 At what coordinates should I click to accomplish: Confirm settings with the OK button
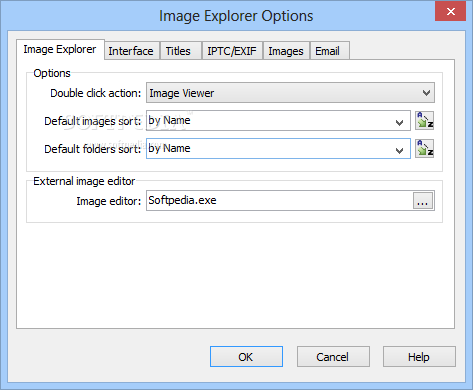click(246, 357)
